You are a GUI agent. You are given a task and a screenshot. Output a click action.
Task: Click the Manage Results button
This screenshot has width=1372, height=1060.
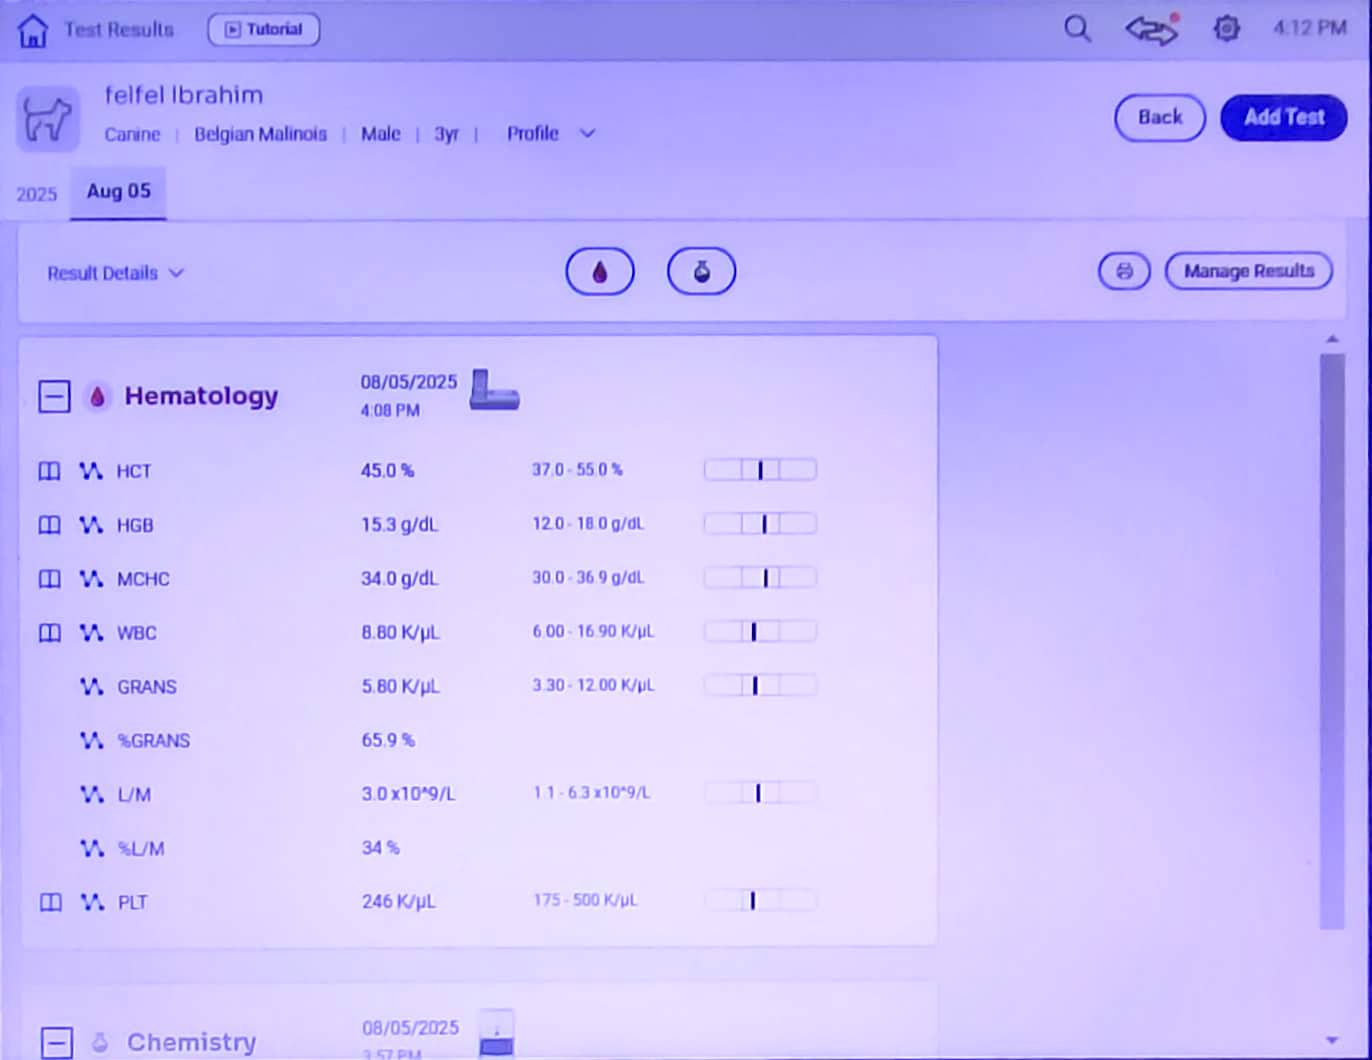1248,271
